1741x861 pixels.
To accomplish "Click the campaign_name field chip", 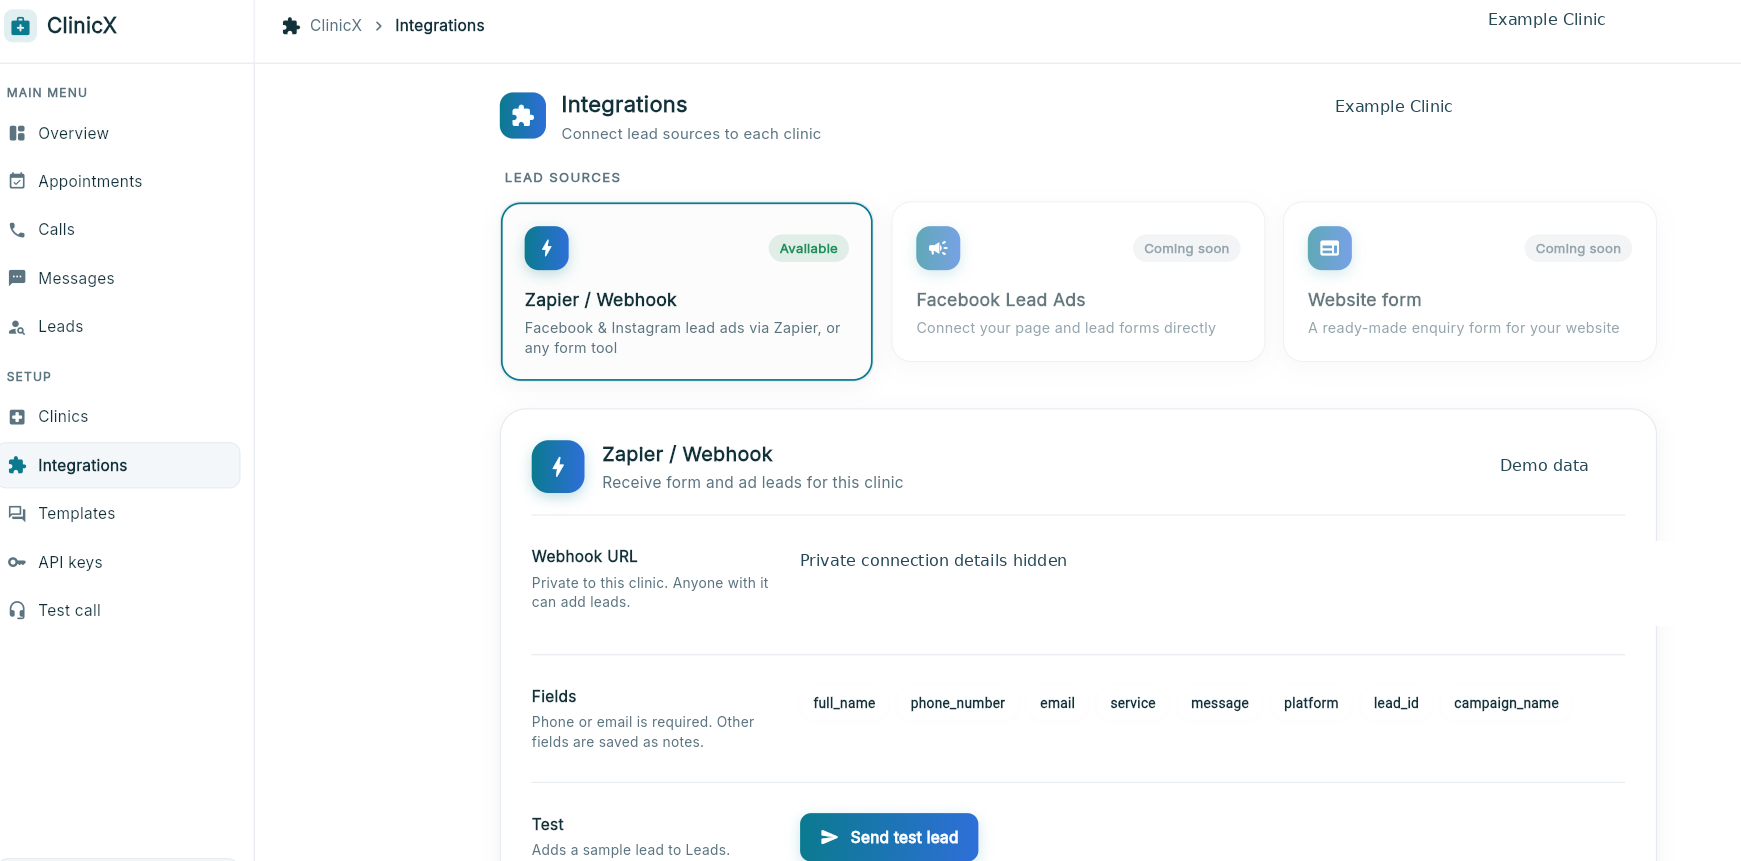I will pyautogui.click(x=1506, y=703).
